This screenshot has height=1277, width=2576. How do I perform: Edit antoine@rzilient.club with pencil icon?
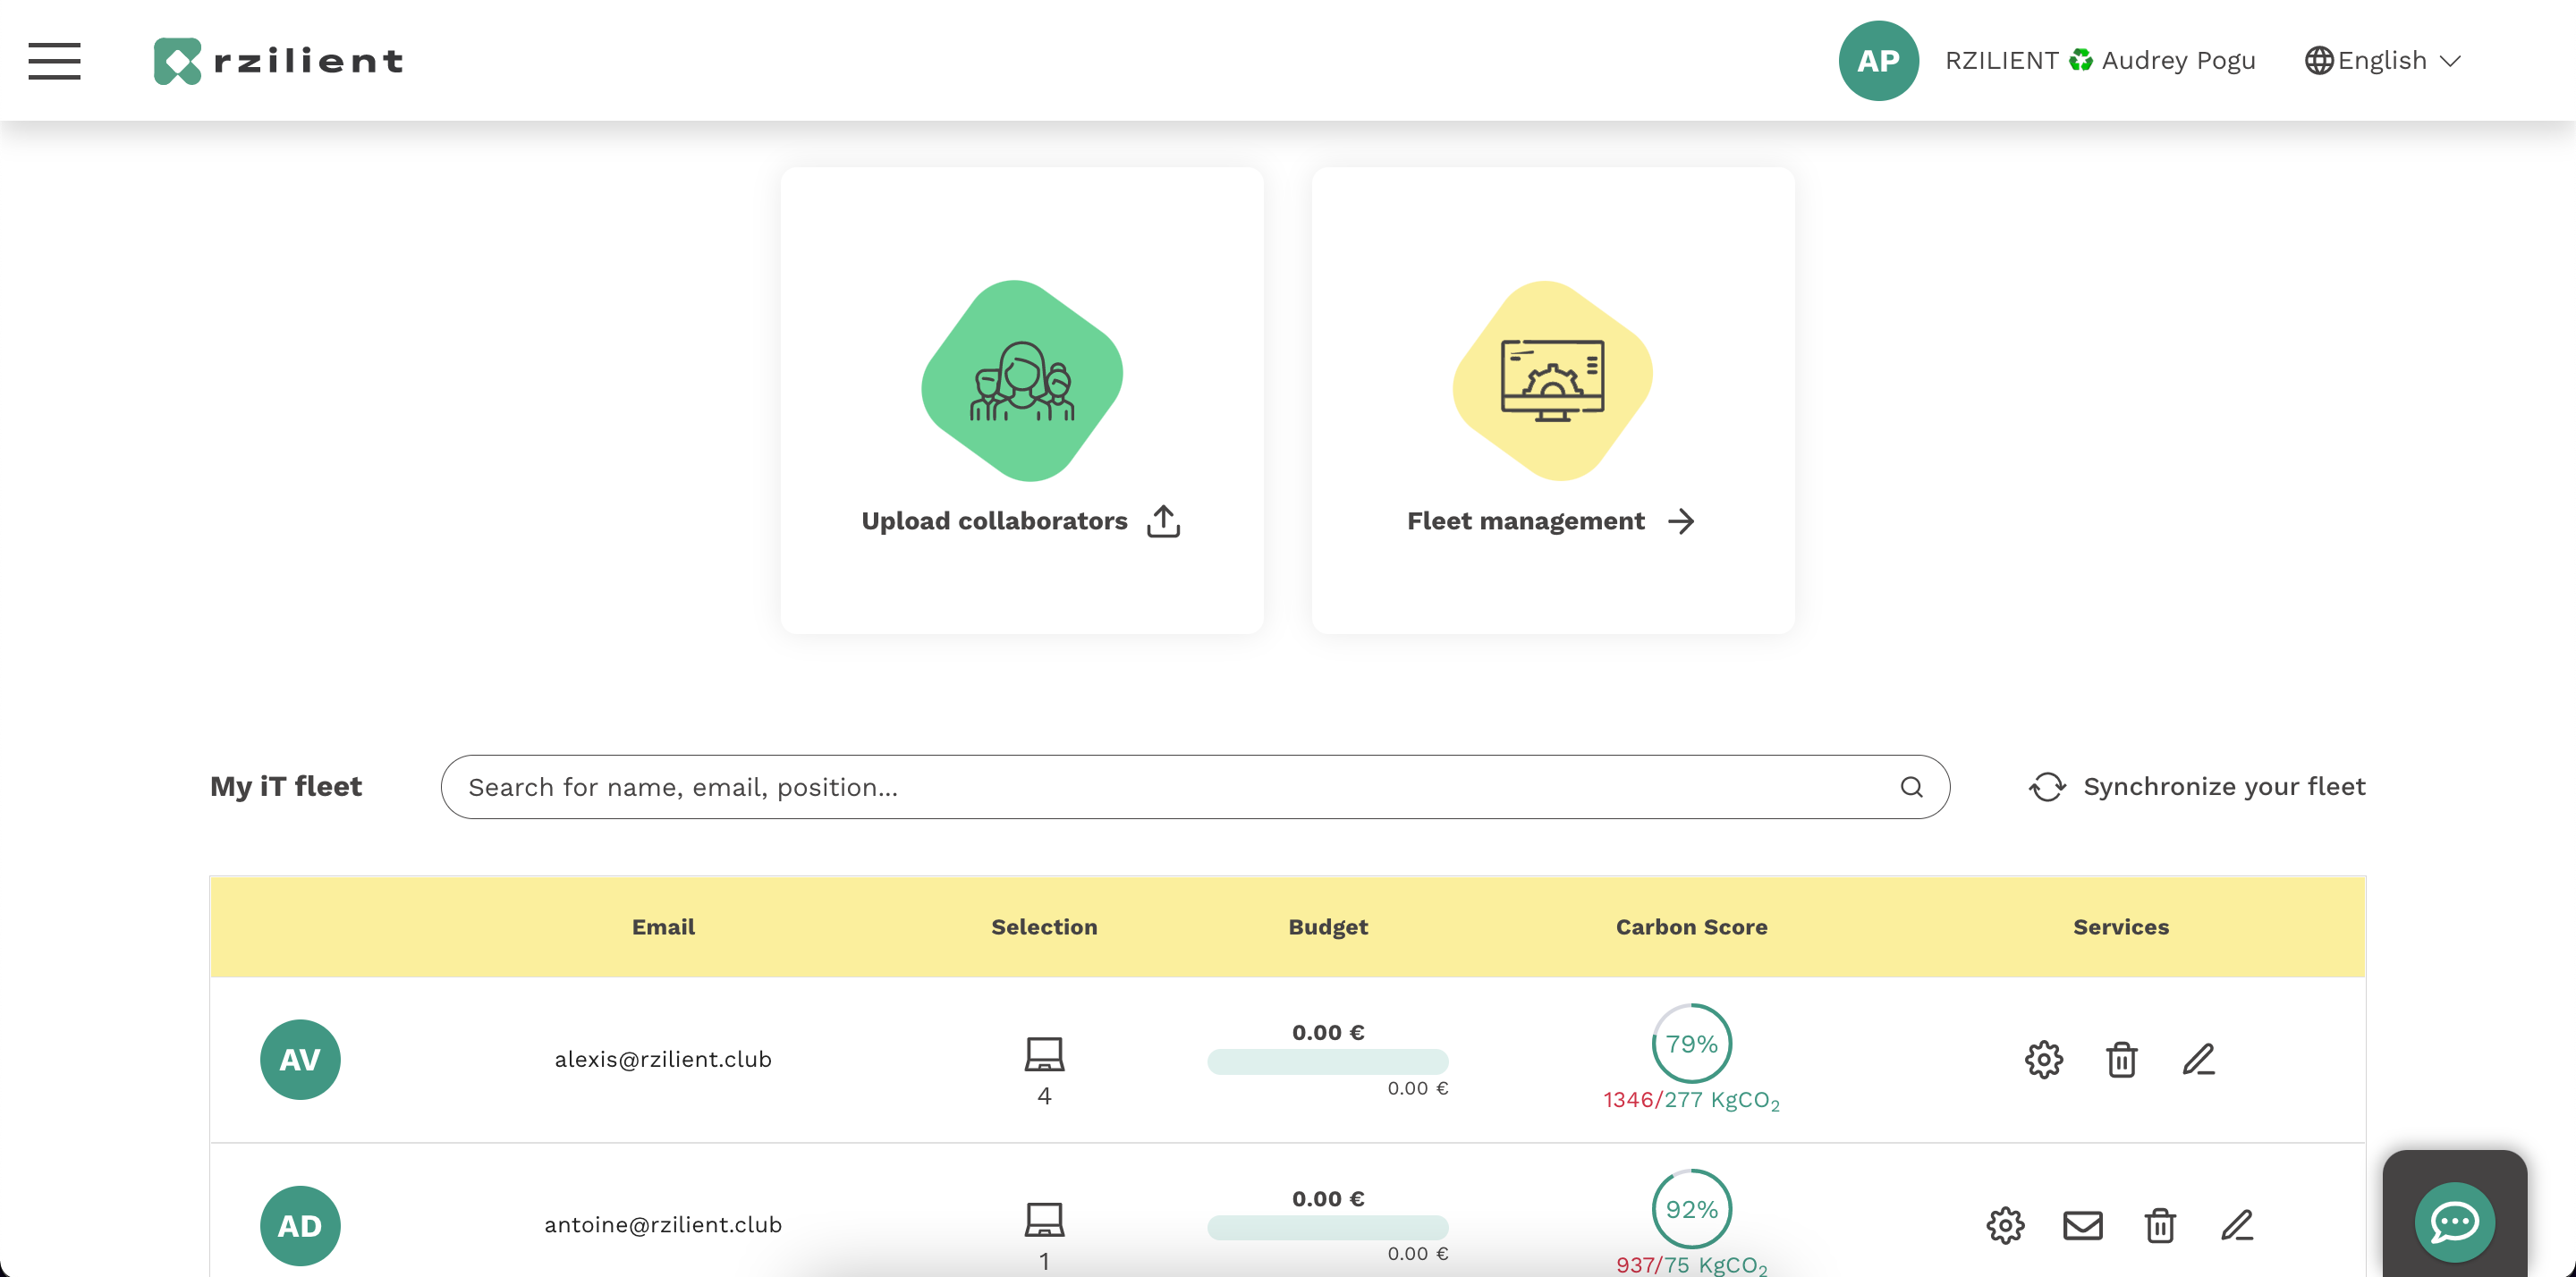(x=2236, y=1225)
